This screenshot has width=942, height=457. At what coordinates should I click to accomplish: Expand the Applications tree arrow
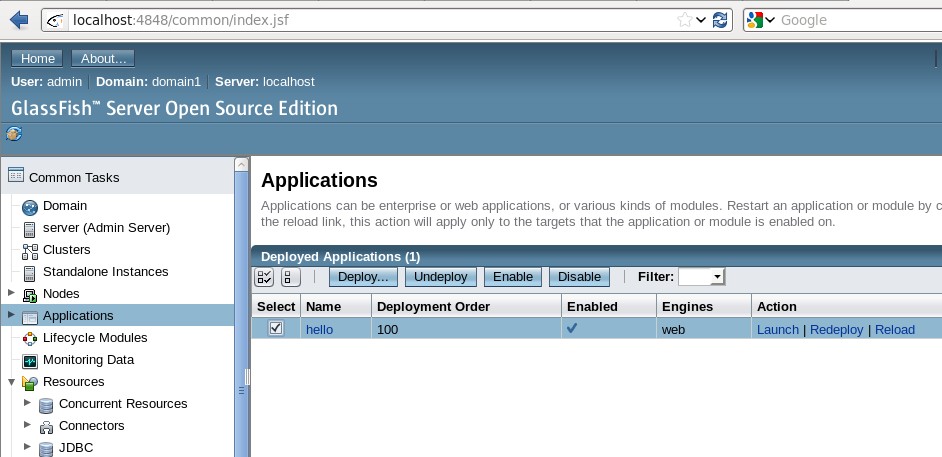point(11,315)
